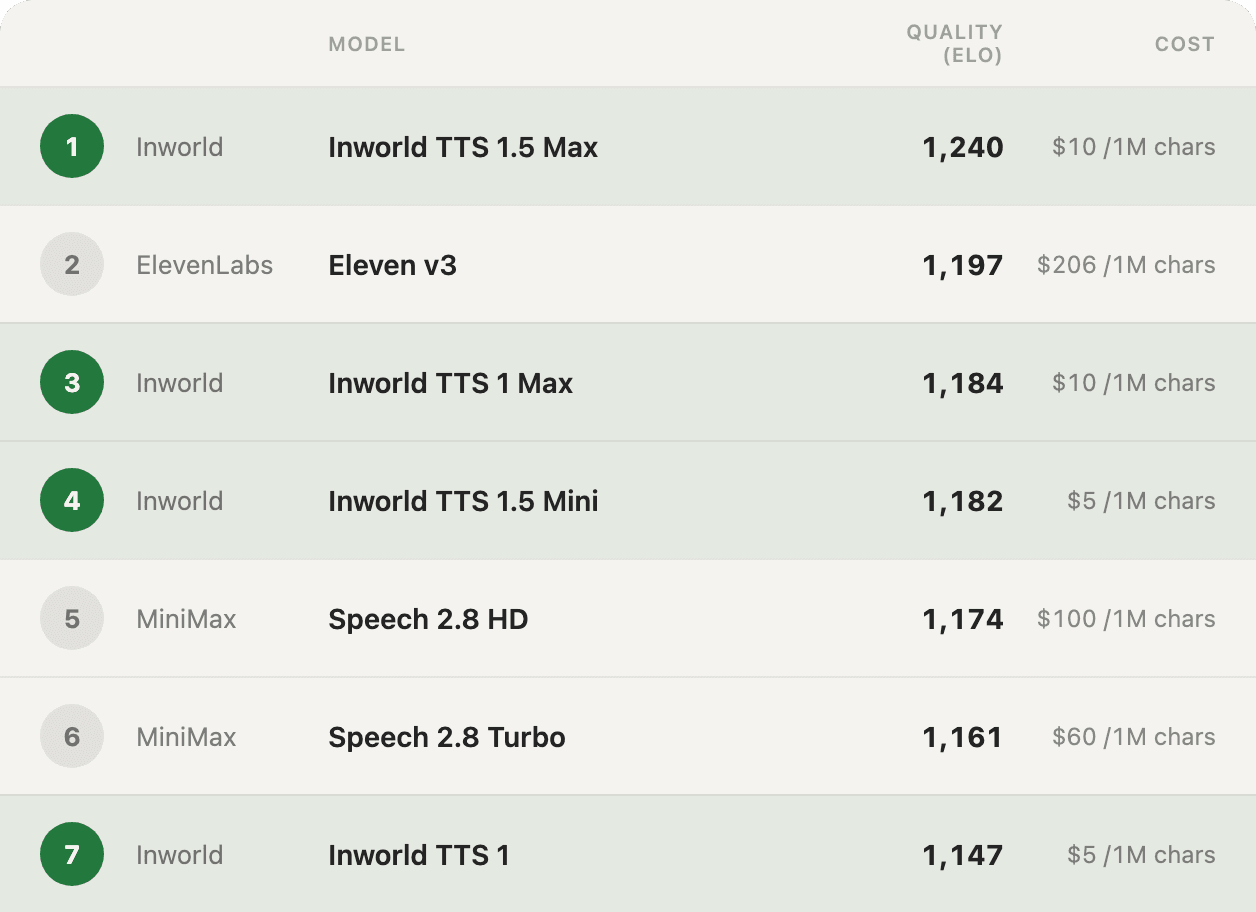Click the green rank 3 badge
Screen dimensions: 1256x912
(x=72, y=383)
